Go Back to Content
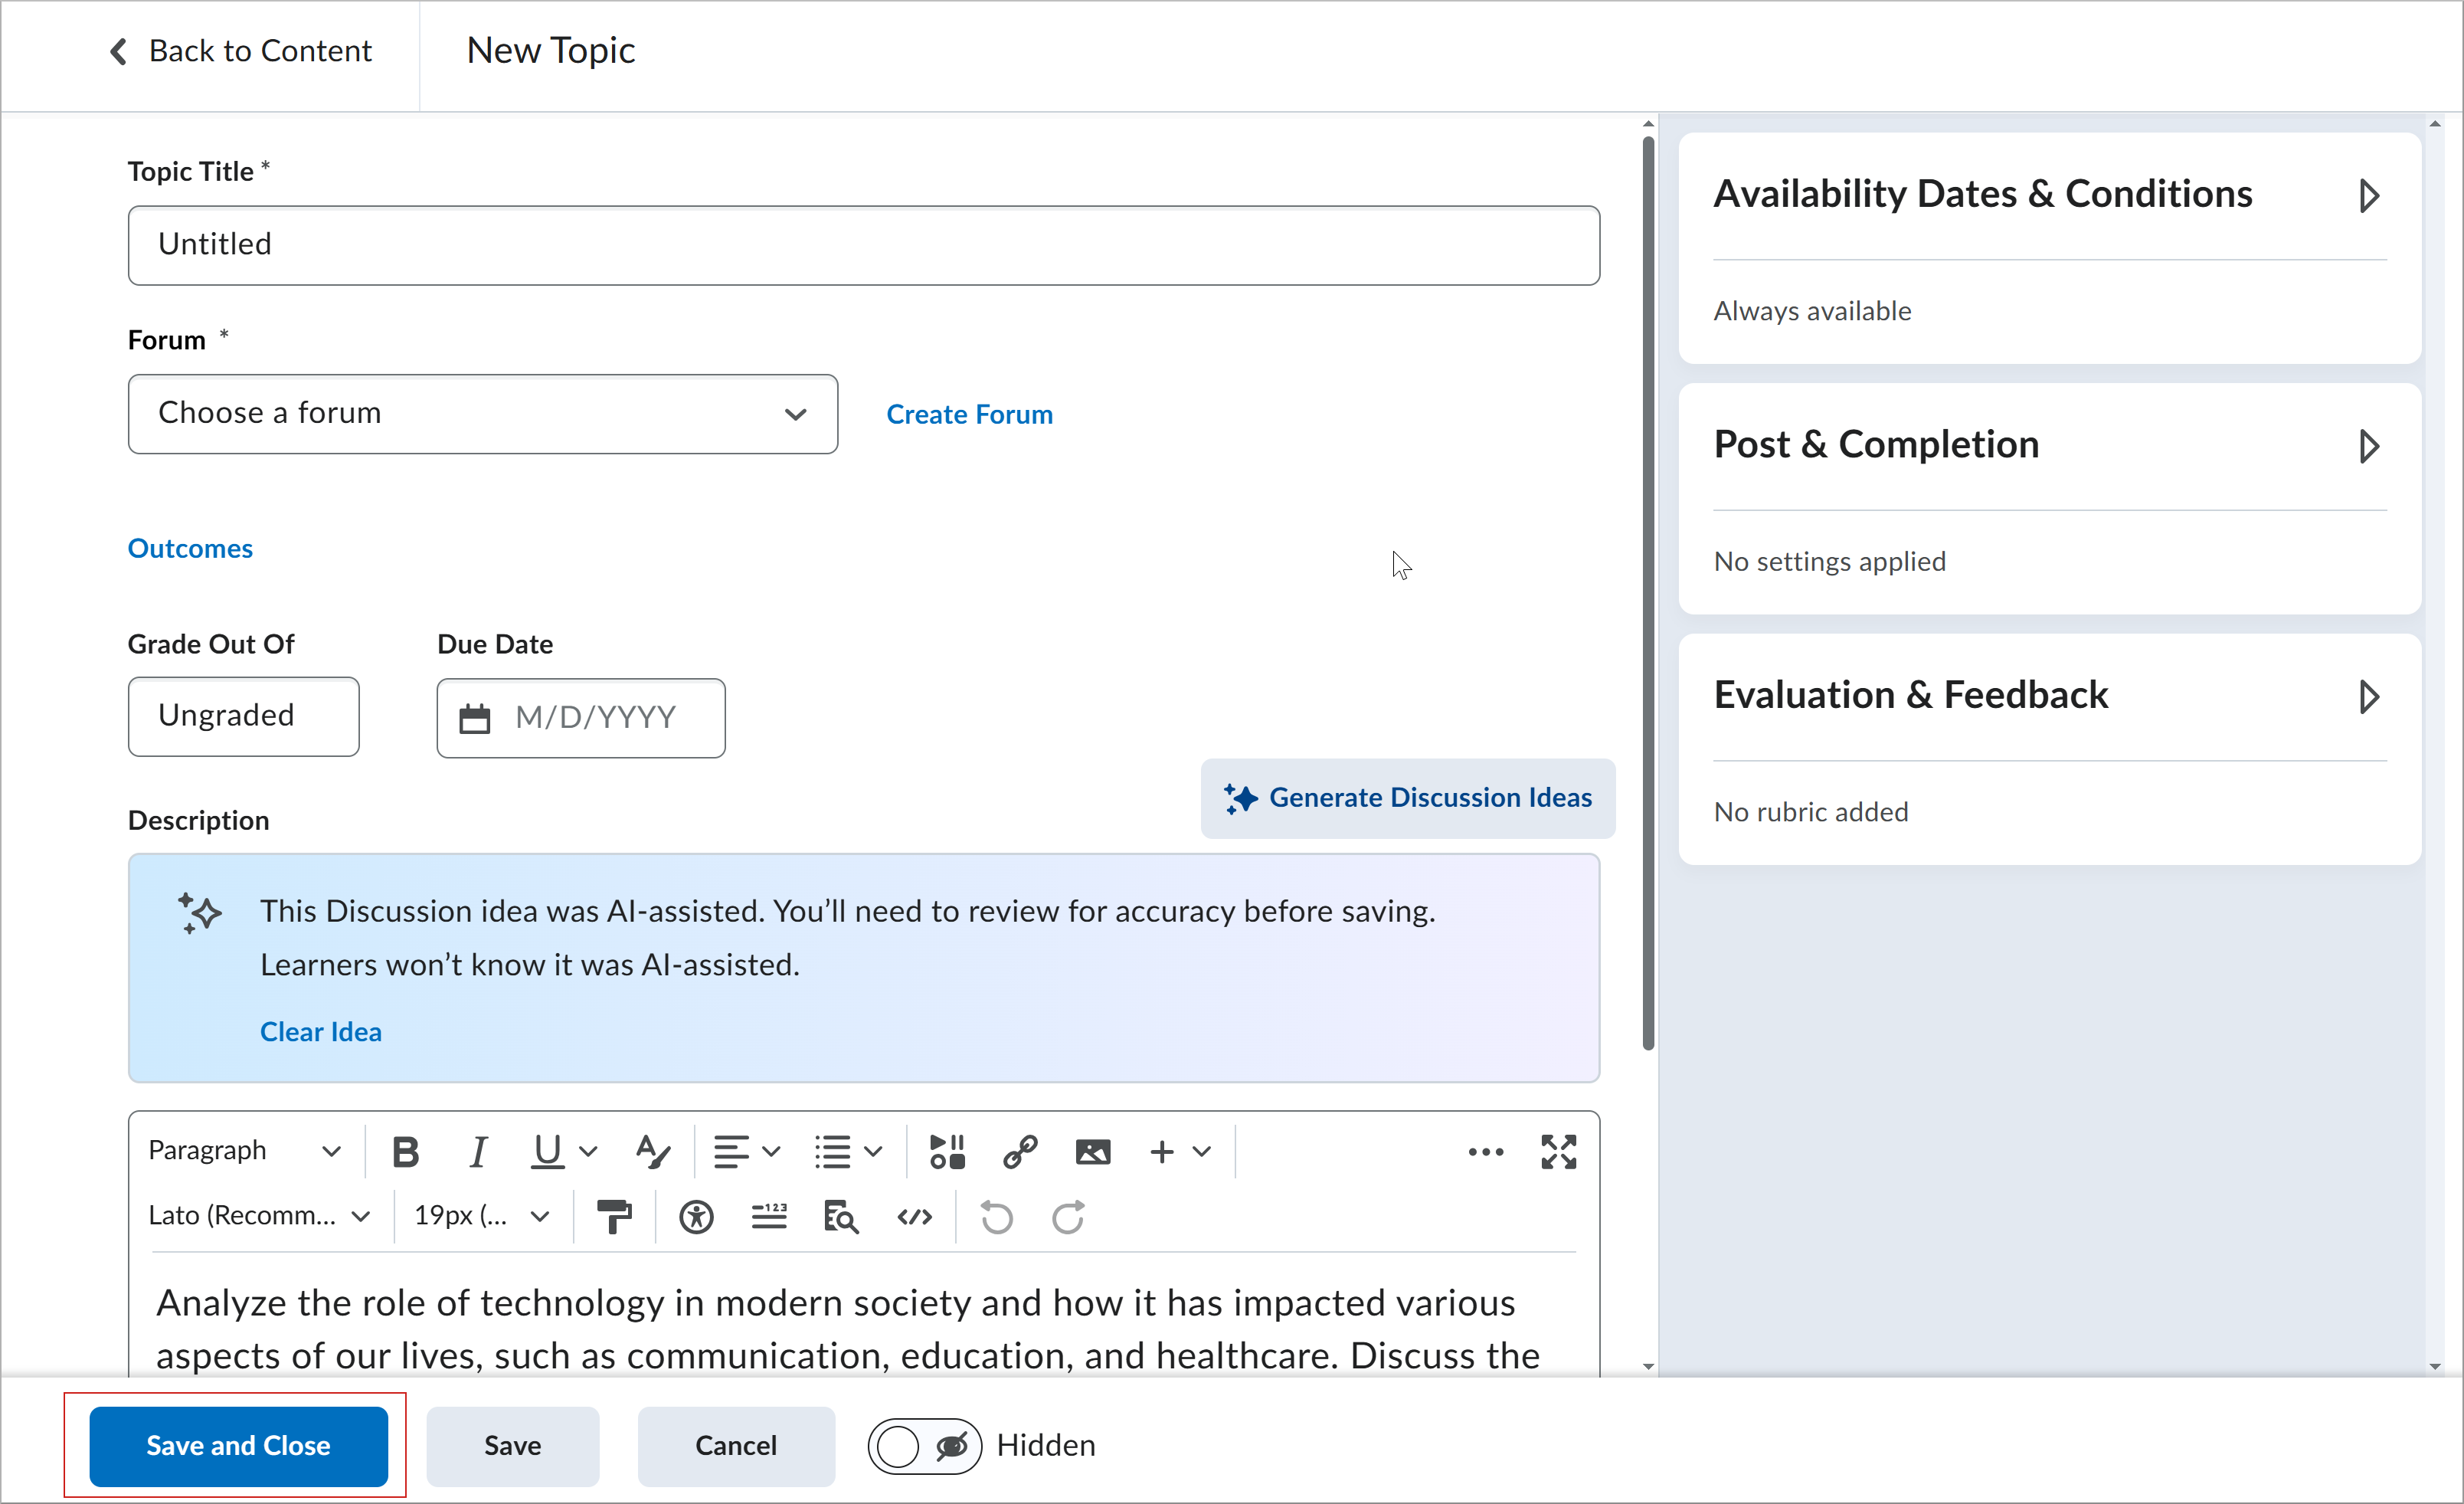This screenshot has width=2464, height=1504. pos(240,51)
